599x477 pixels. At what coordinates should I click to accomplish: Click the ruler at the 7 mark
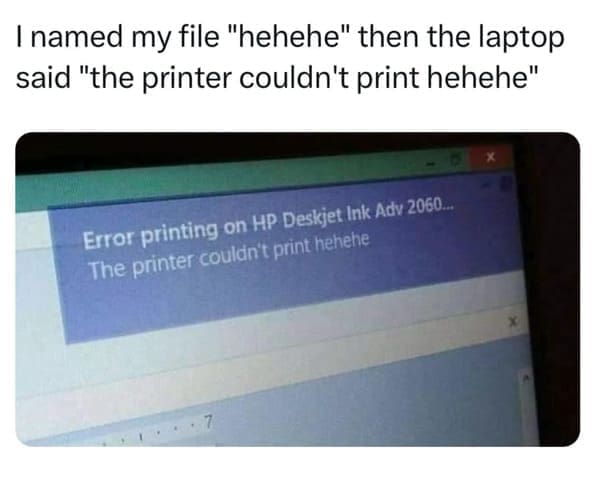coord(207,422)
